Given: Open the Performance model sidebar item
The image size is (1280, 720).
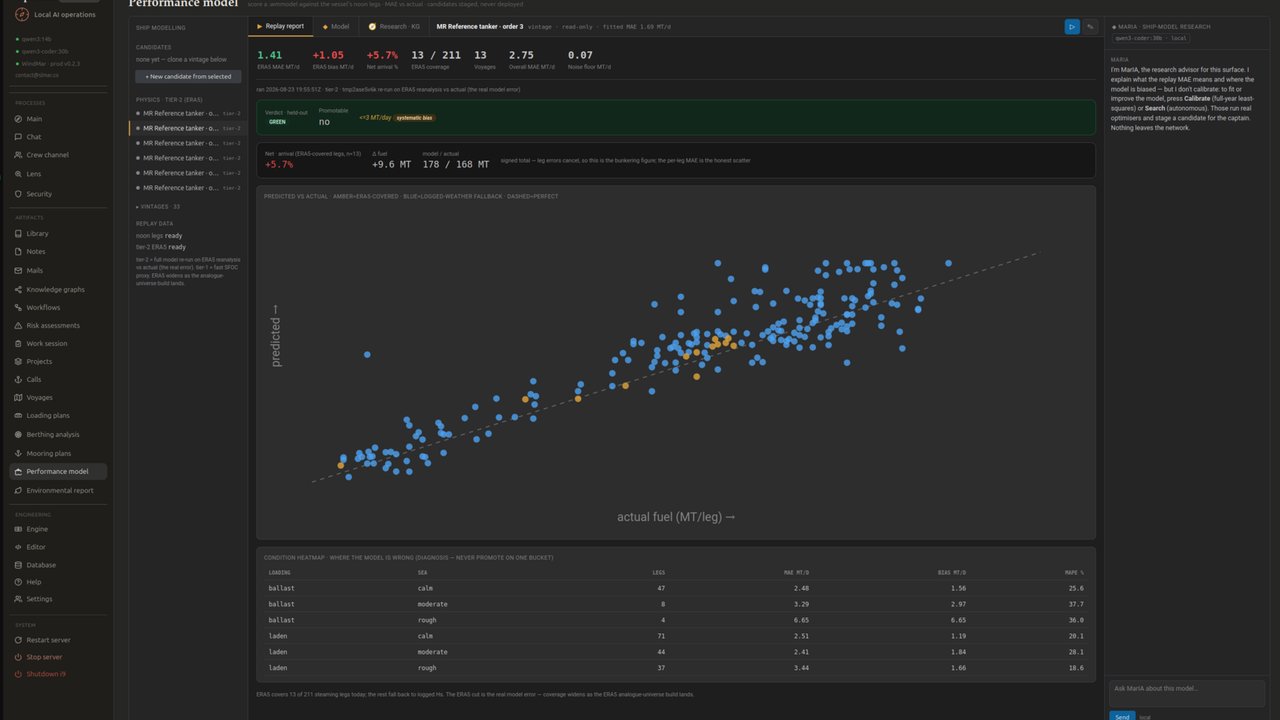Looking at the screenshot, I should [58, 471].
